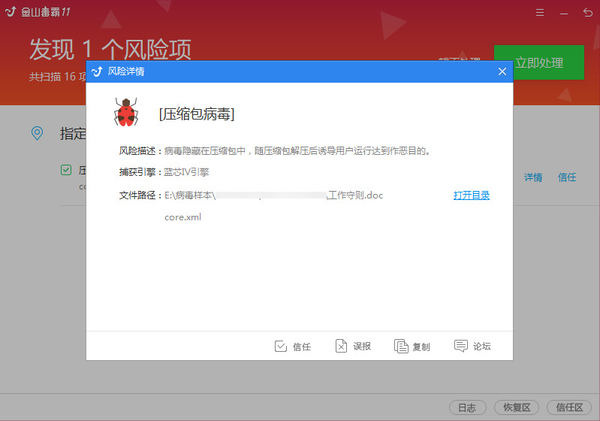Click the 详情 link in risk row

coord(533,177)
